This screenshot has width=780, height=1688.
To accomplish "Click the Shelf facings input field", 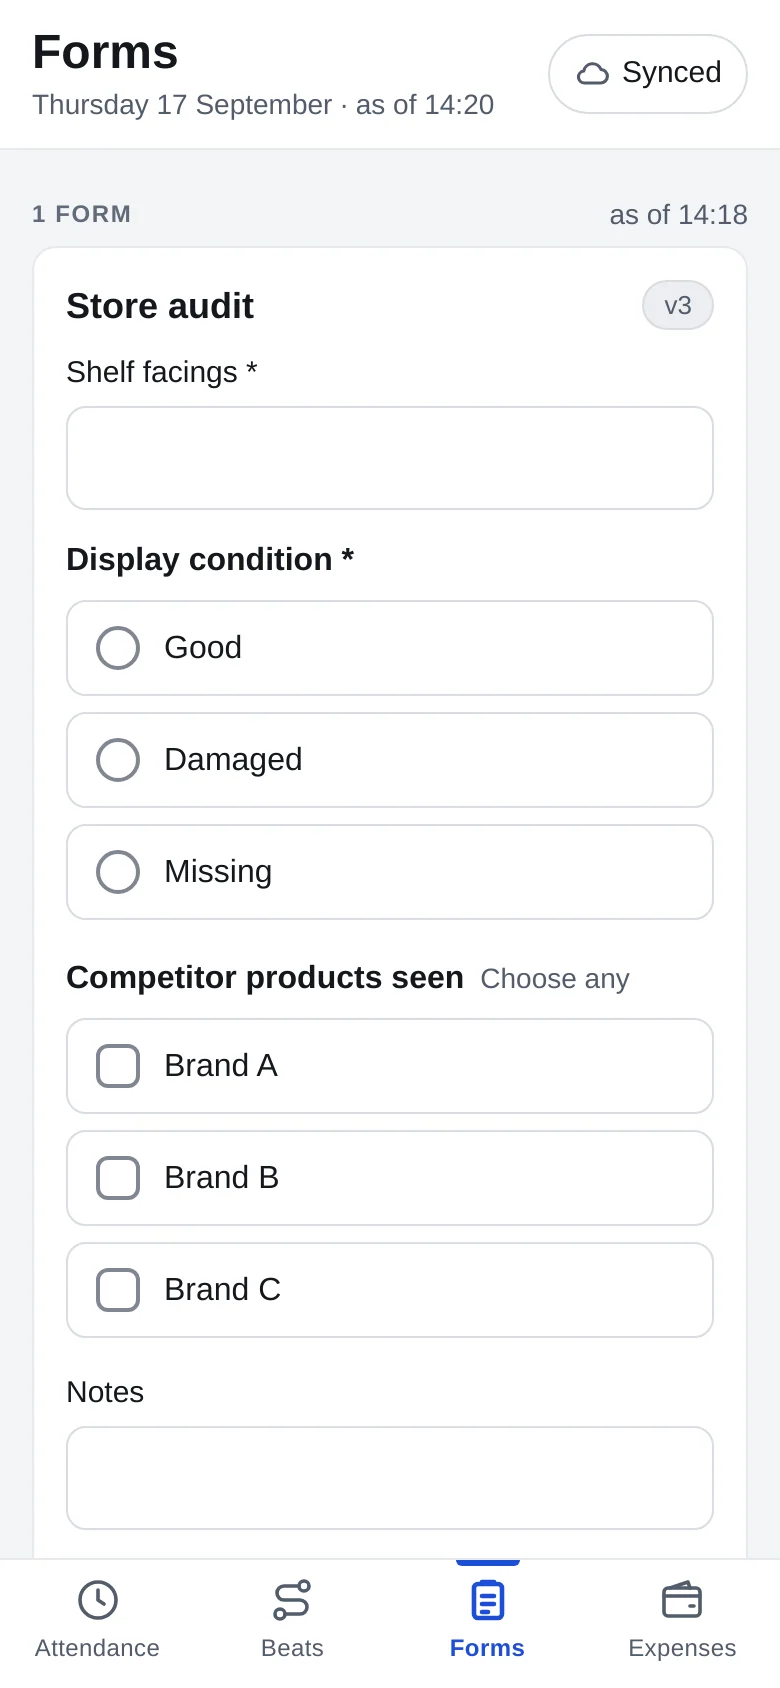I will [x=390, y=458].
